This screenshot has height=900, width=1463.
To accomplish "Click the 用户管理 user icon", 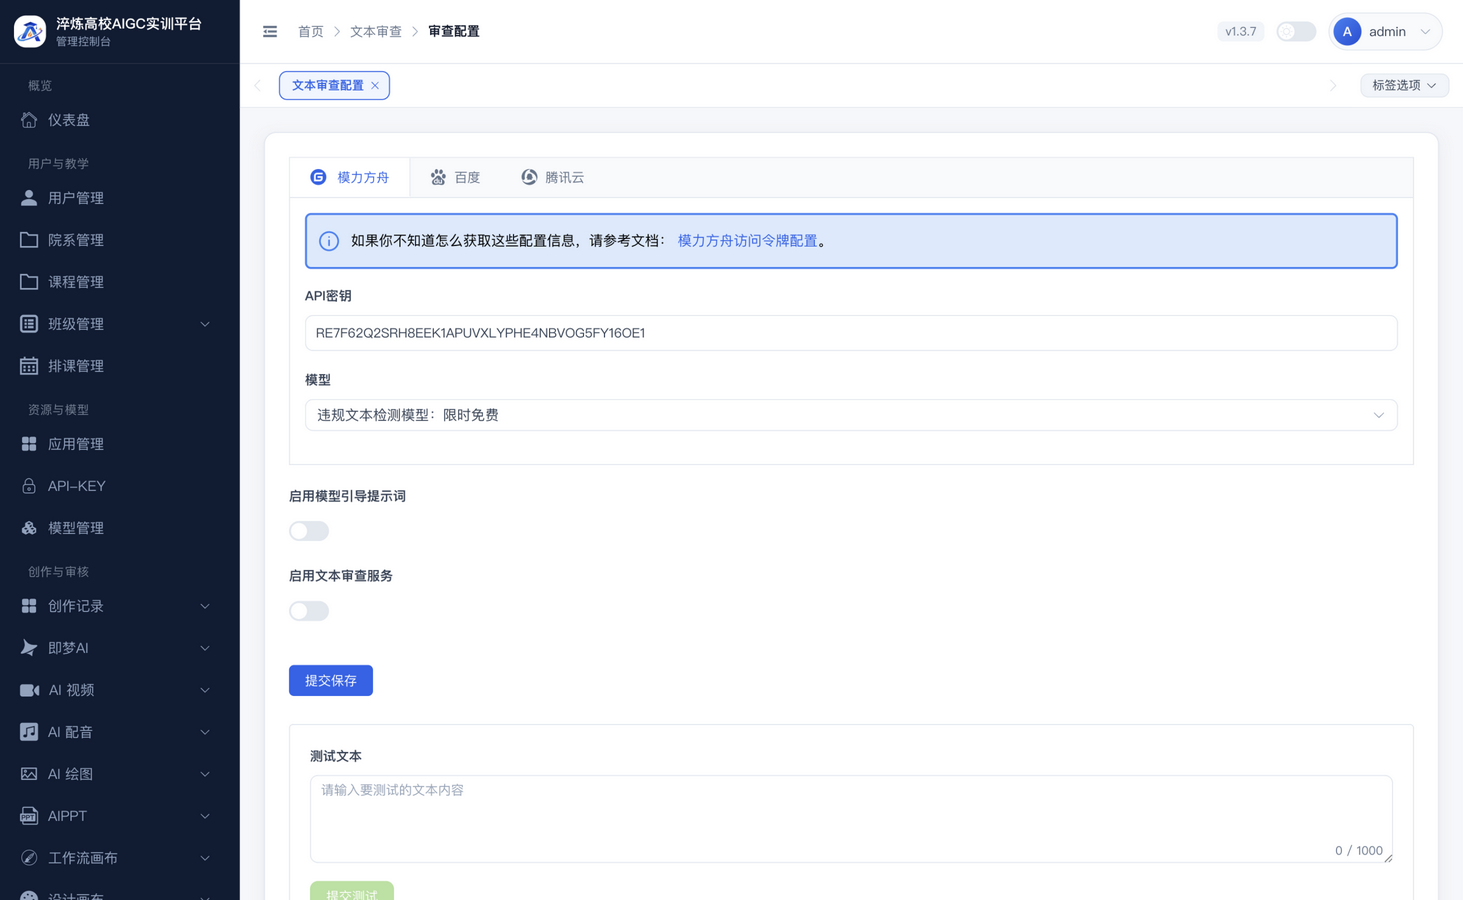I will [29, 198].
